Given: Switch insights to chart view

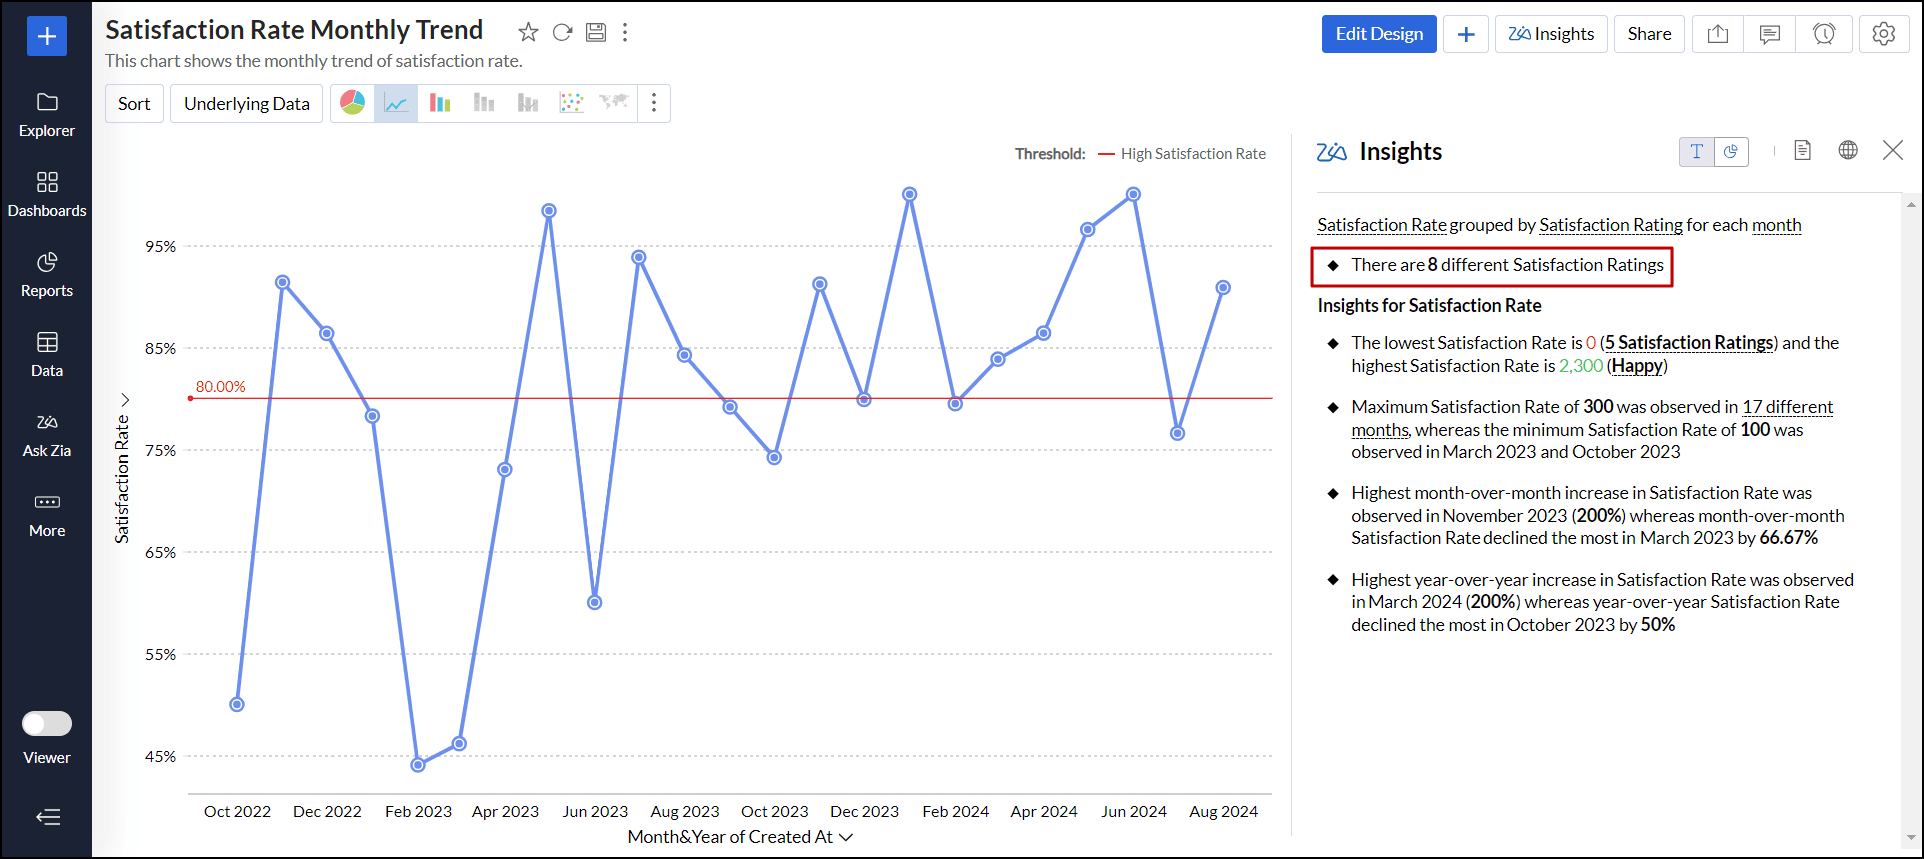Looking at the screenshot, I should [x=1731, y=151].
